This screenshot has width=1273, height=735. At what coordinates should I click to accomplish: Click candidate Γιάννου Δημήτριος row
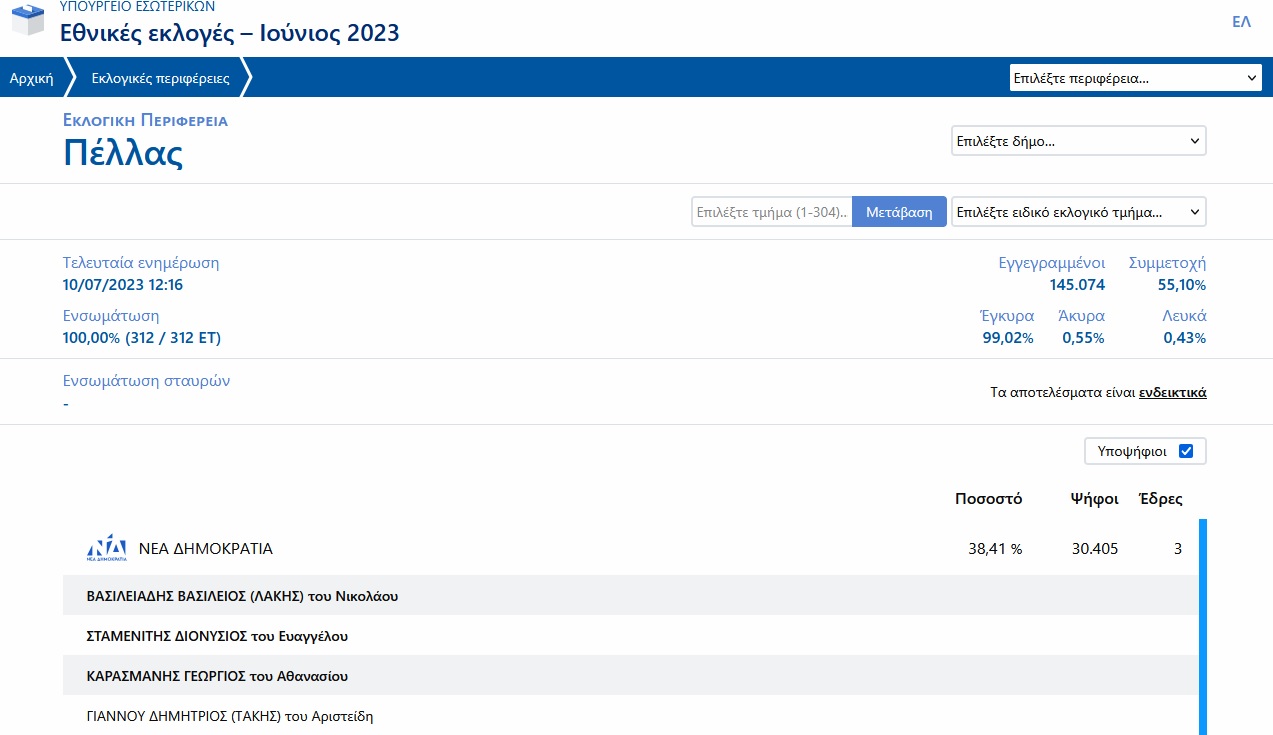(230, 716)
